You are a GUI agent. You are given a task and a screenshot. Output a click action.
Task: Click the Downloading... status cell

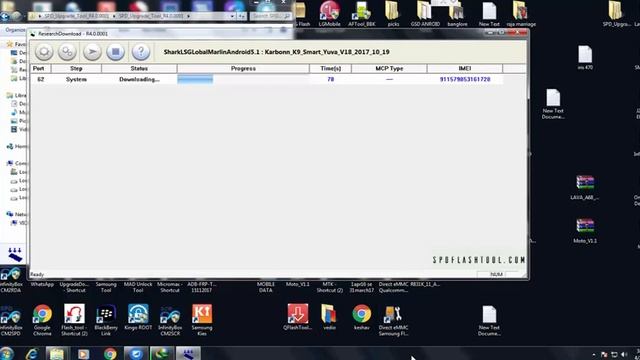(x=139, y=79)
